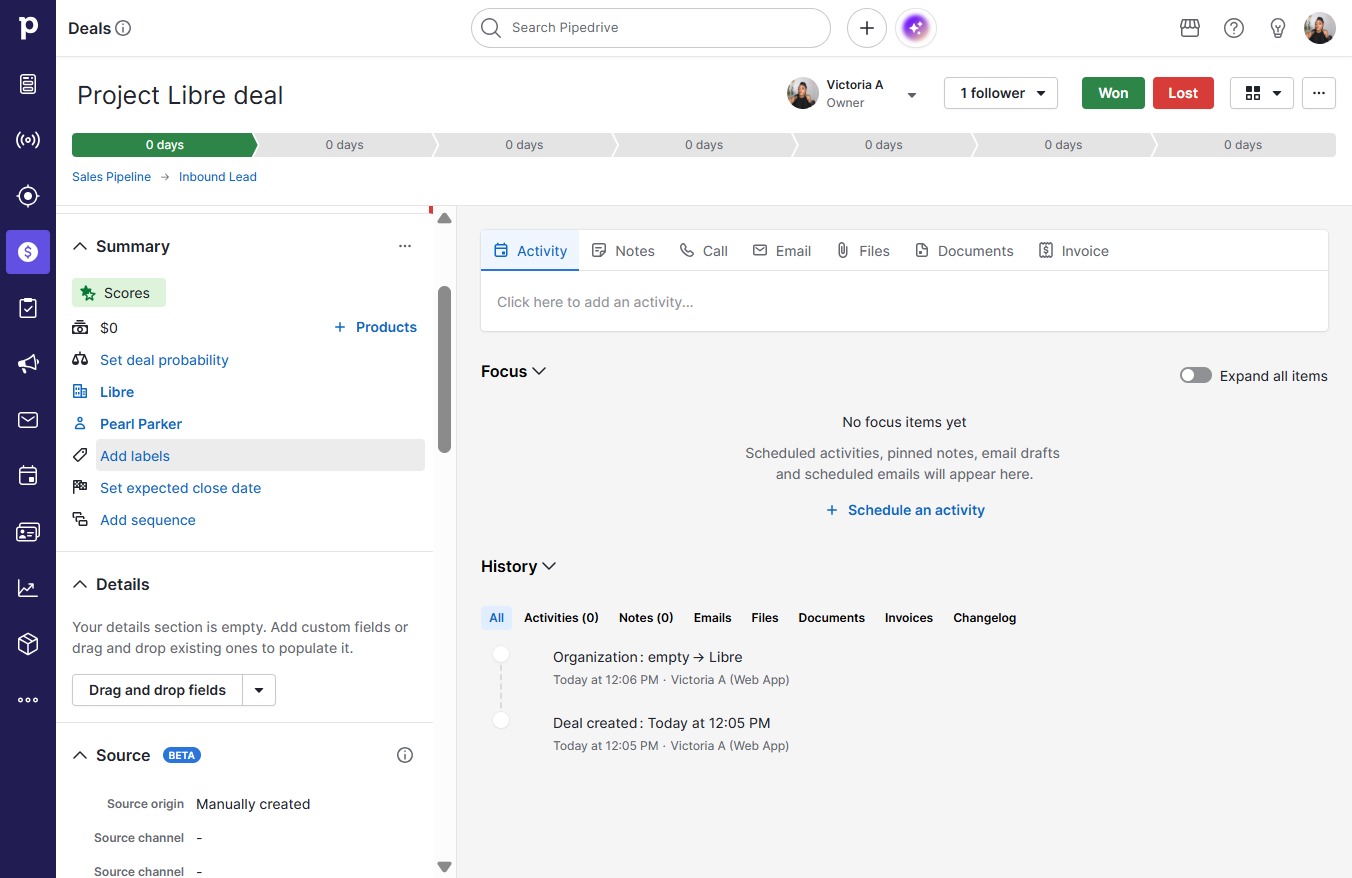Open the layout view grid dropdown

coord(1262,93)
